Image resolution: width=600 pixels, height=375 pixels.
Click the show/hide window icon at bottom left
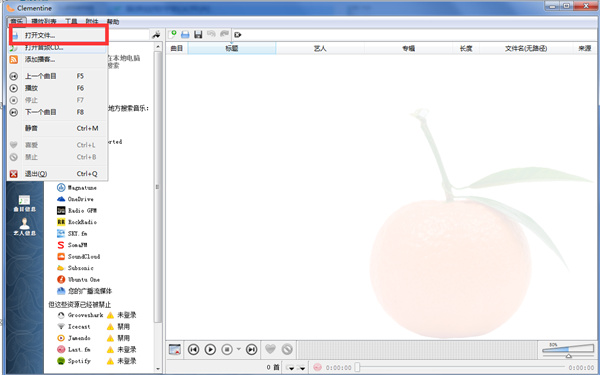(x=175, y=349)
